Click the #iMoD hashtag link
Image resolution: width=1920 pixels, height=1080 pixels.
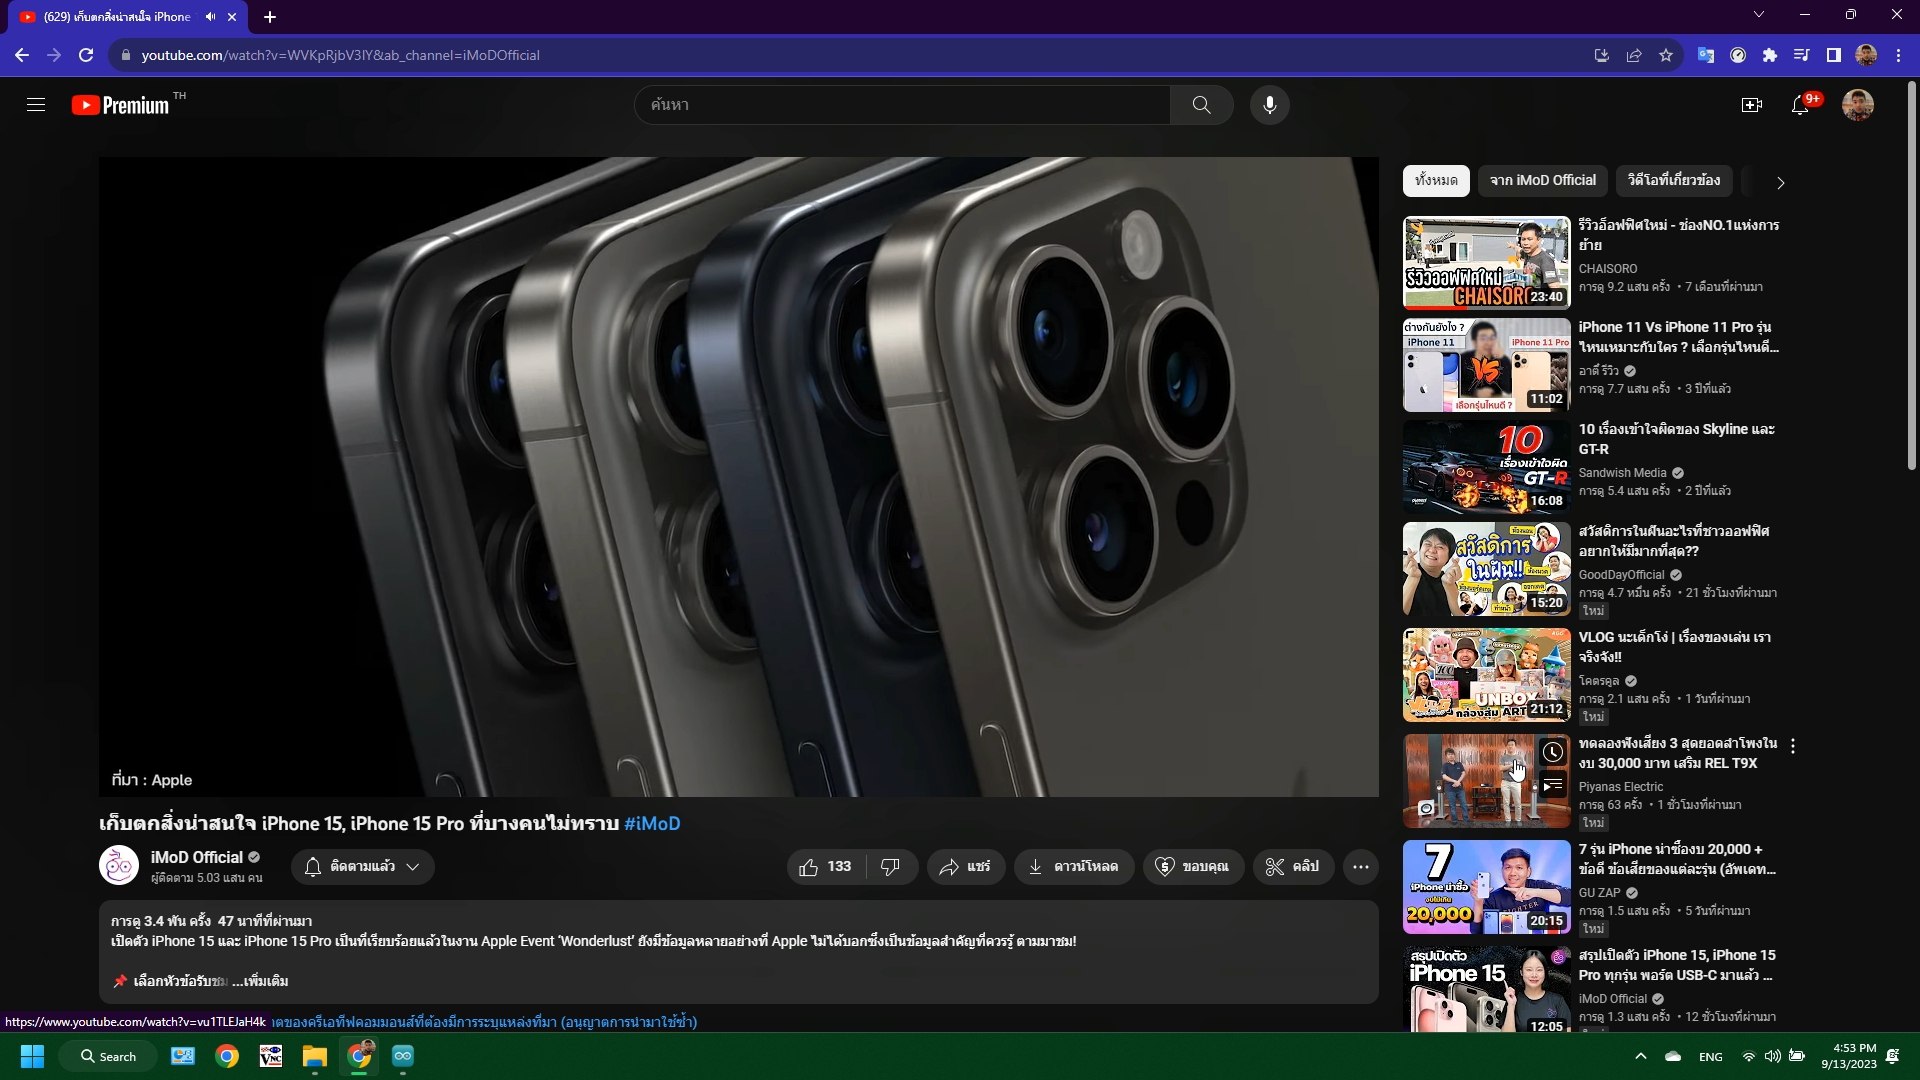pyautogui.click(x=652, y=824)
